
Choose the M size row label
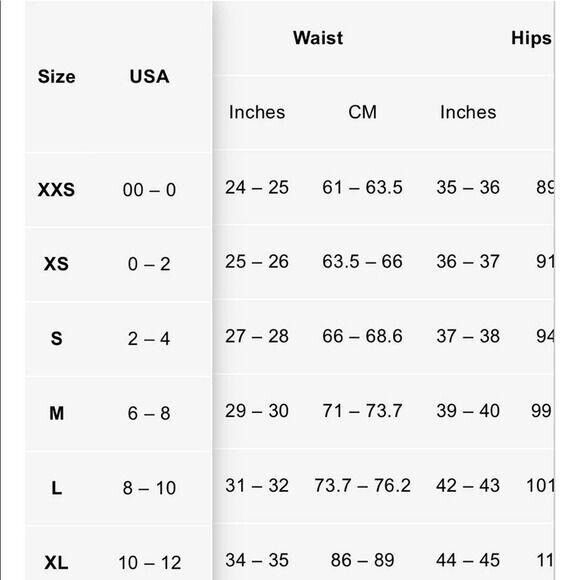coord(56,413)
